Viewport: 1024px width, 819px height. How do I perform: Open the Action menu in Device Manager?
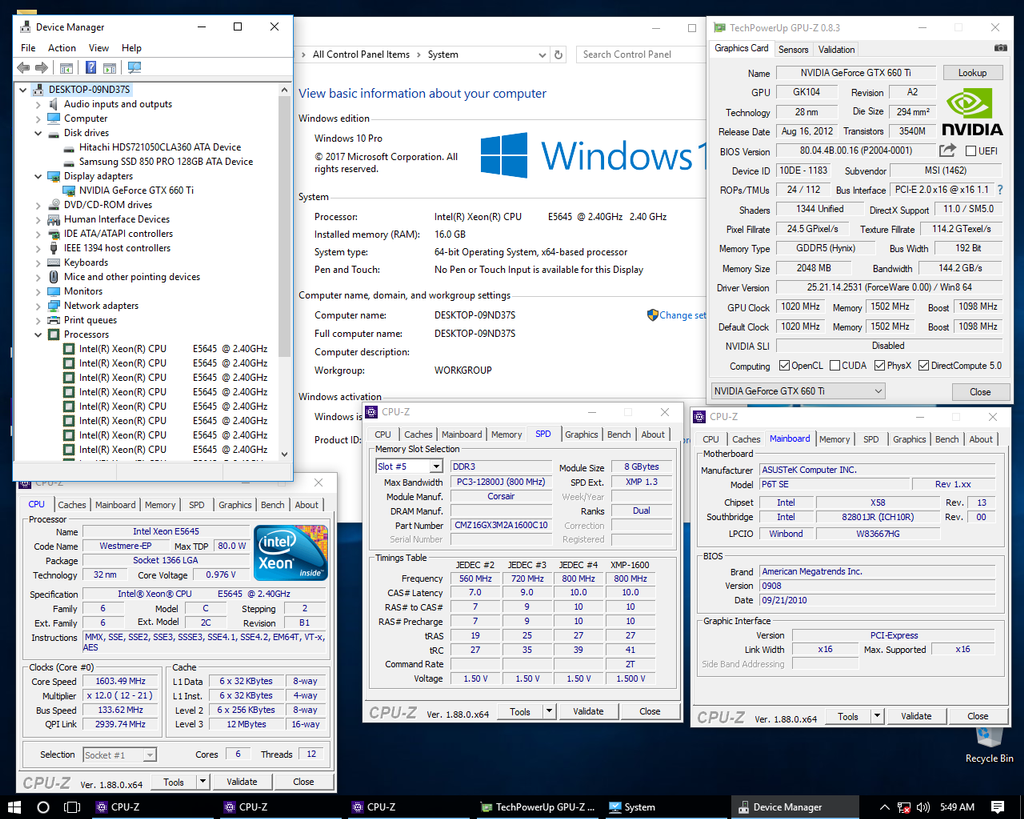tap(62, 48)
